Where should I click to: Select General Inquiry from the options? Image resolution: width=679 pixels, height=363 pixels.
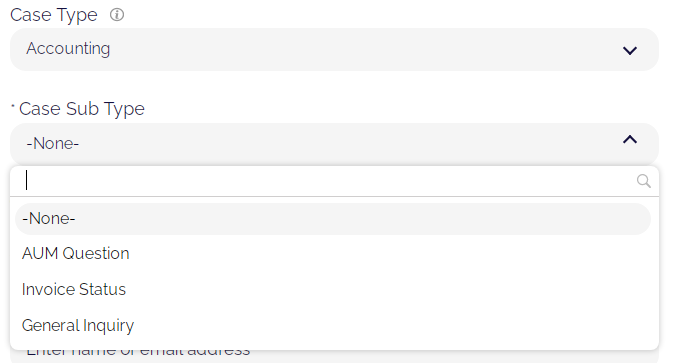[x=78, y=326]
